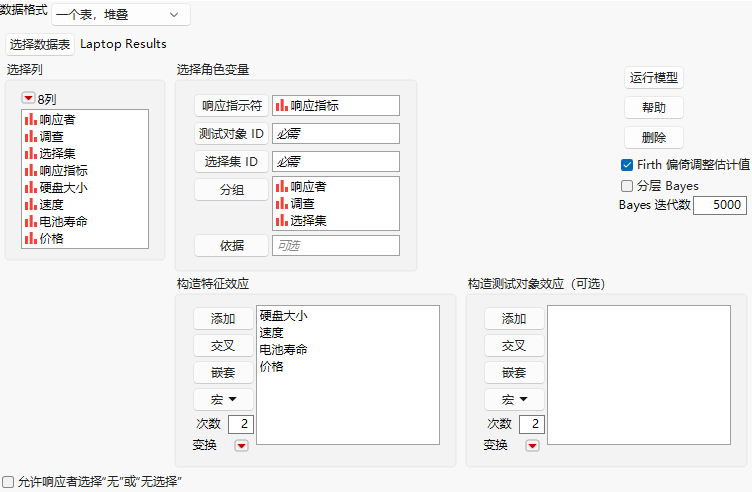This screenshot has height=492, width=752.
Task: Click the 运行模型 button
Action: click(654, 78)
